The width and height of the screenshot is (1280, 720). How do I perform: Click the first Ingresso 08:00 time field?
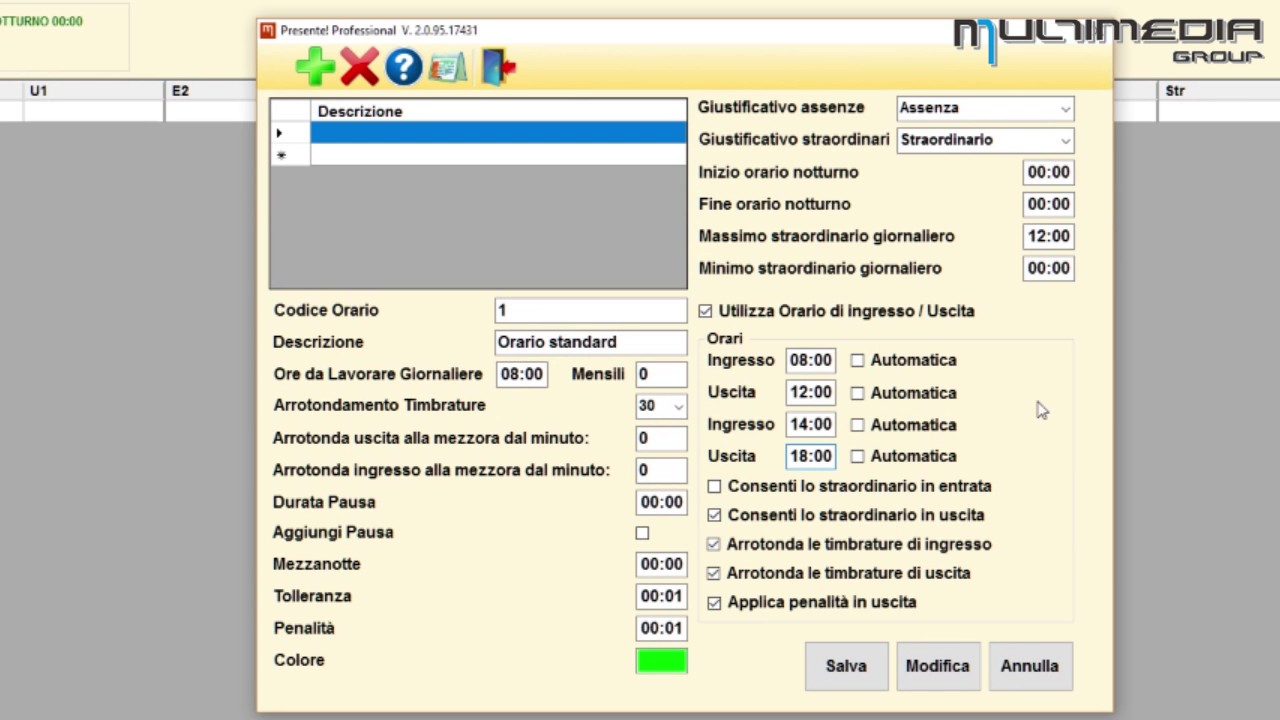810,360
